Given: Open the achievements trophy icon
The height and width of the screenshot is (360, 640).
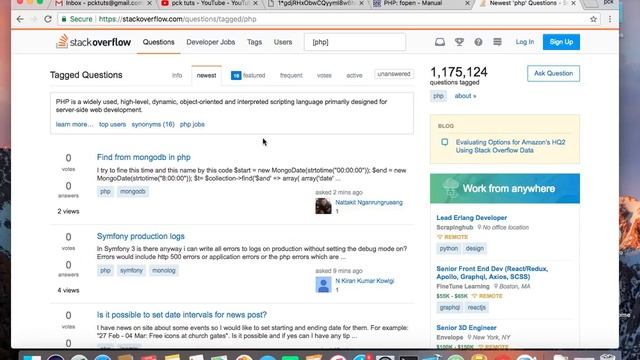Looking at the screenshot, I should click(459, 42).
